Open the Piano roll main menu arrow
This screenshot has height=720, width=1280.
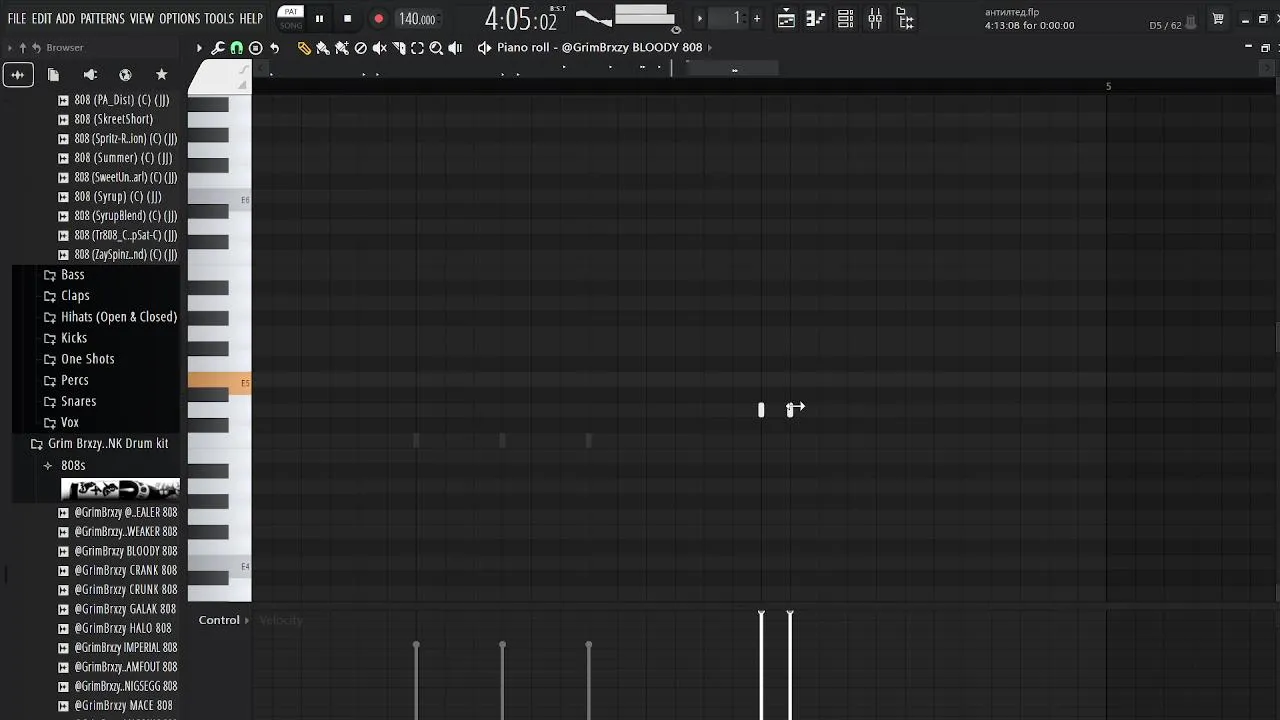(x=199, y=48)
